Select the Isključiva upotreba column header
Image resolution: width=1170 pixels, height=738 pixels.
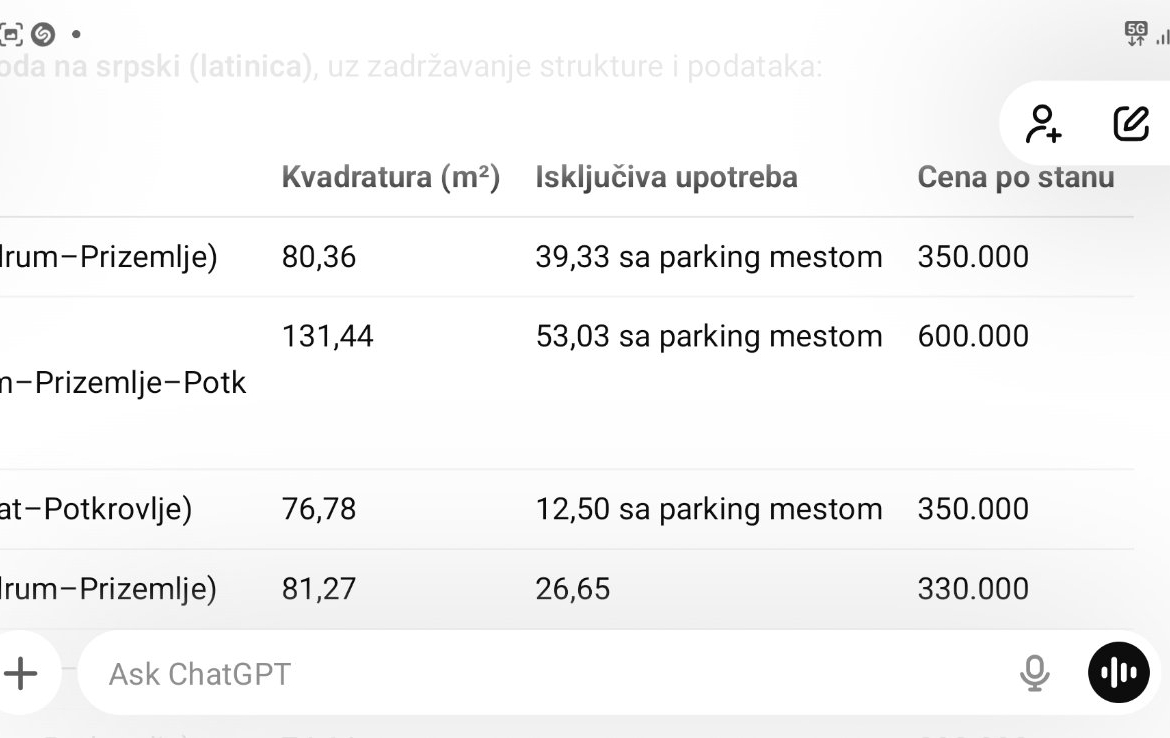(x=666, y=178)
